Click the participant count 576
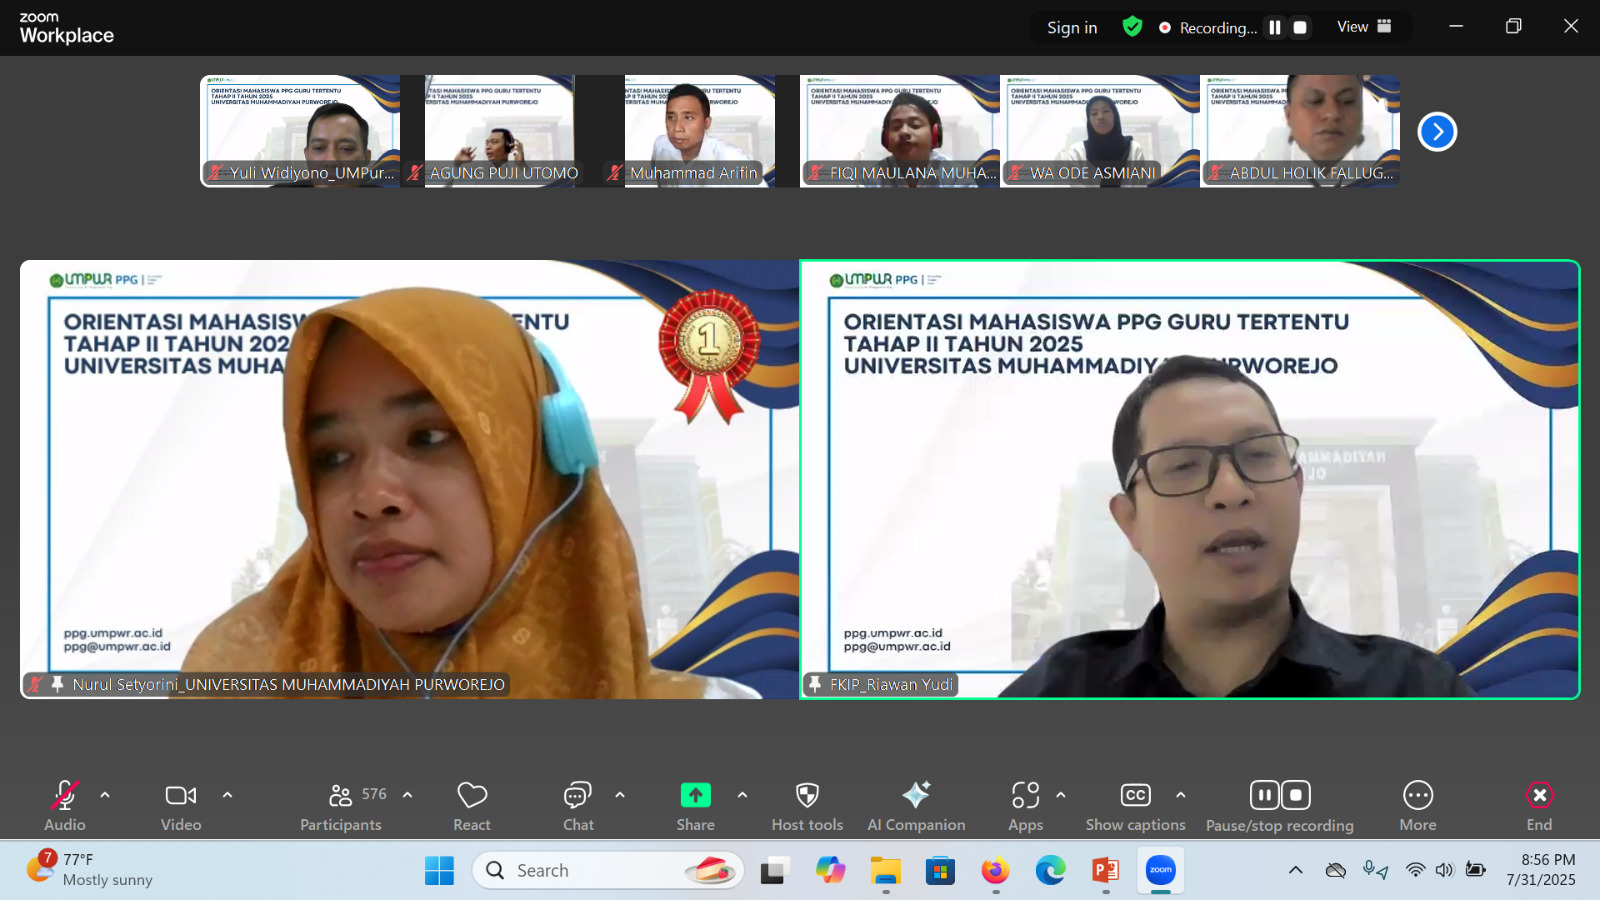This screenshot has height=900, width=1600. 374,794
